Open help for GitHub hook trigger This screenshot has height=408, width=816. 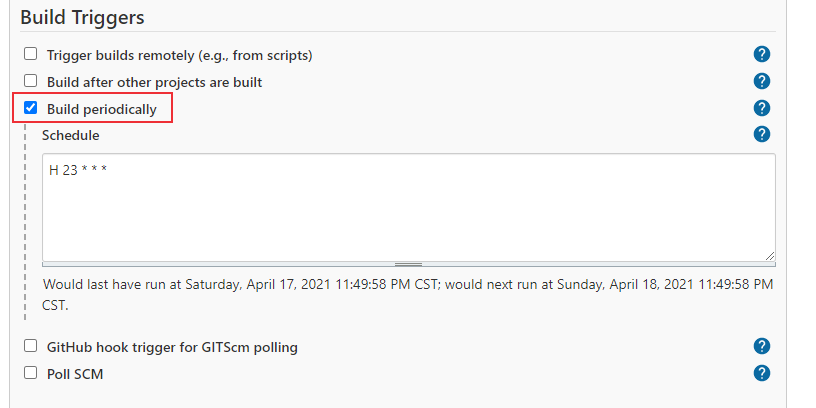pos(761,346)
